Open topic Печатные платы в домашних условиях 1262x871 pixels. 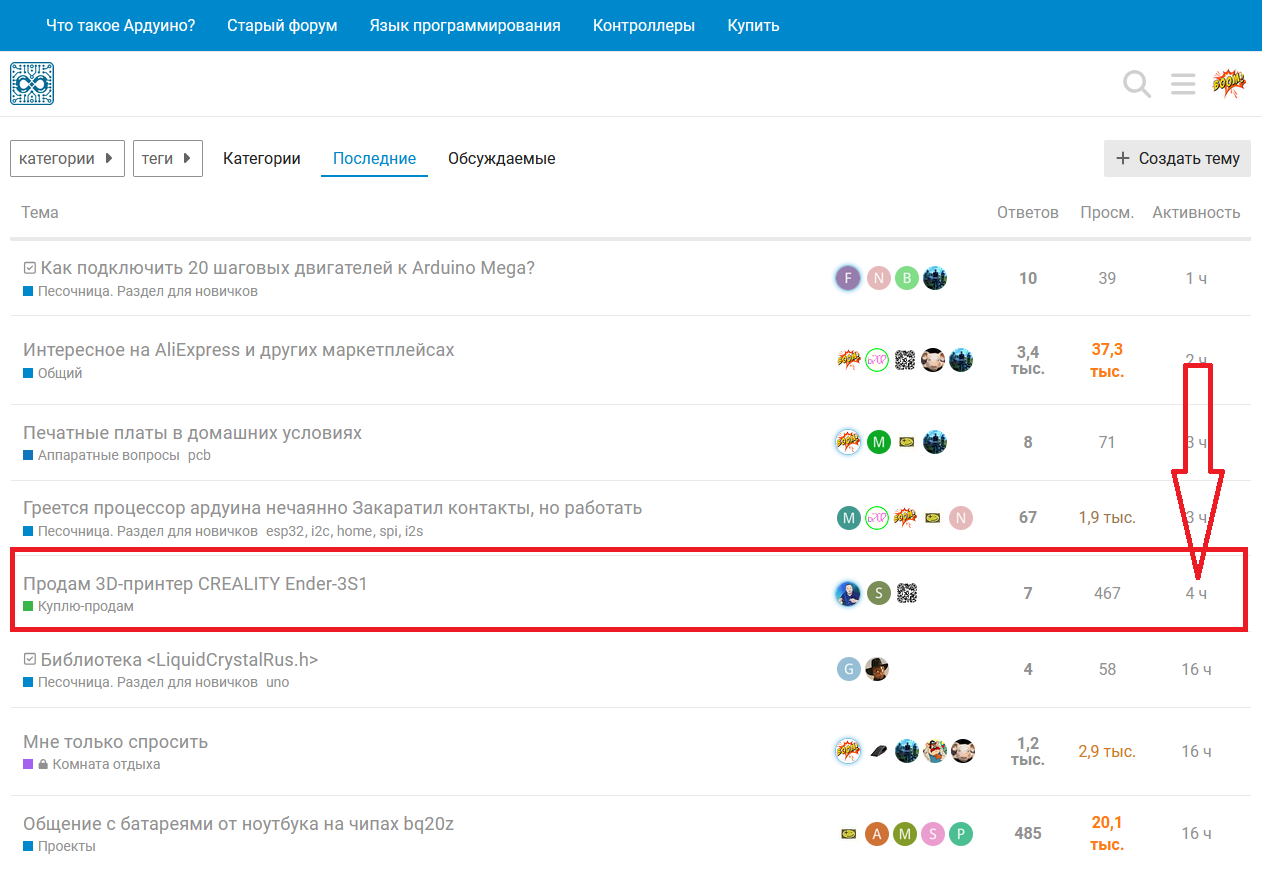click(192, 433)
